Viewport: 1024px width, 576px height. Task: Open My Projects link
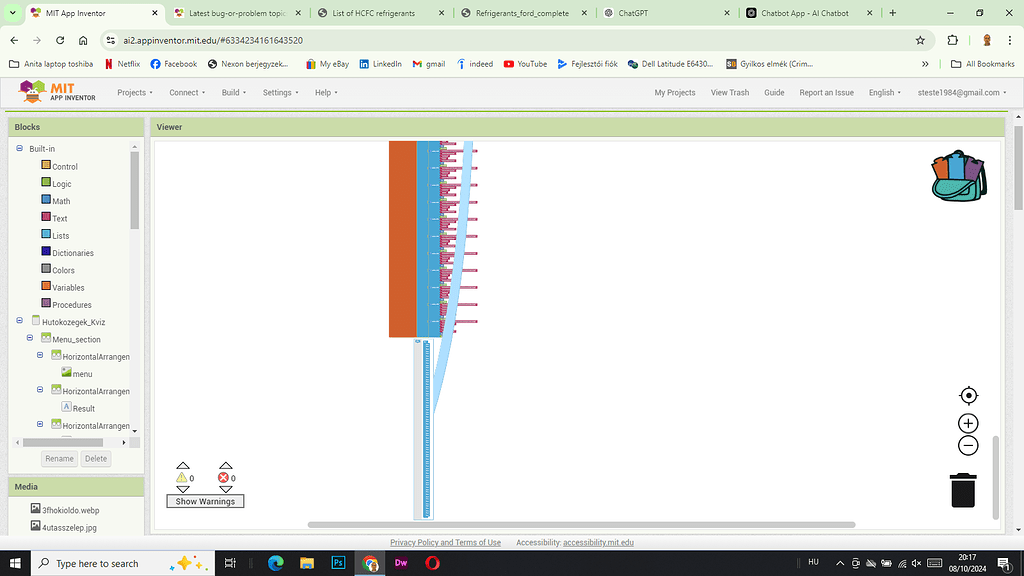(675, 93)
